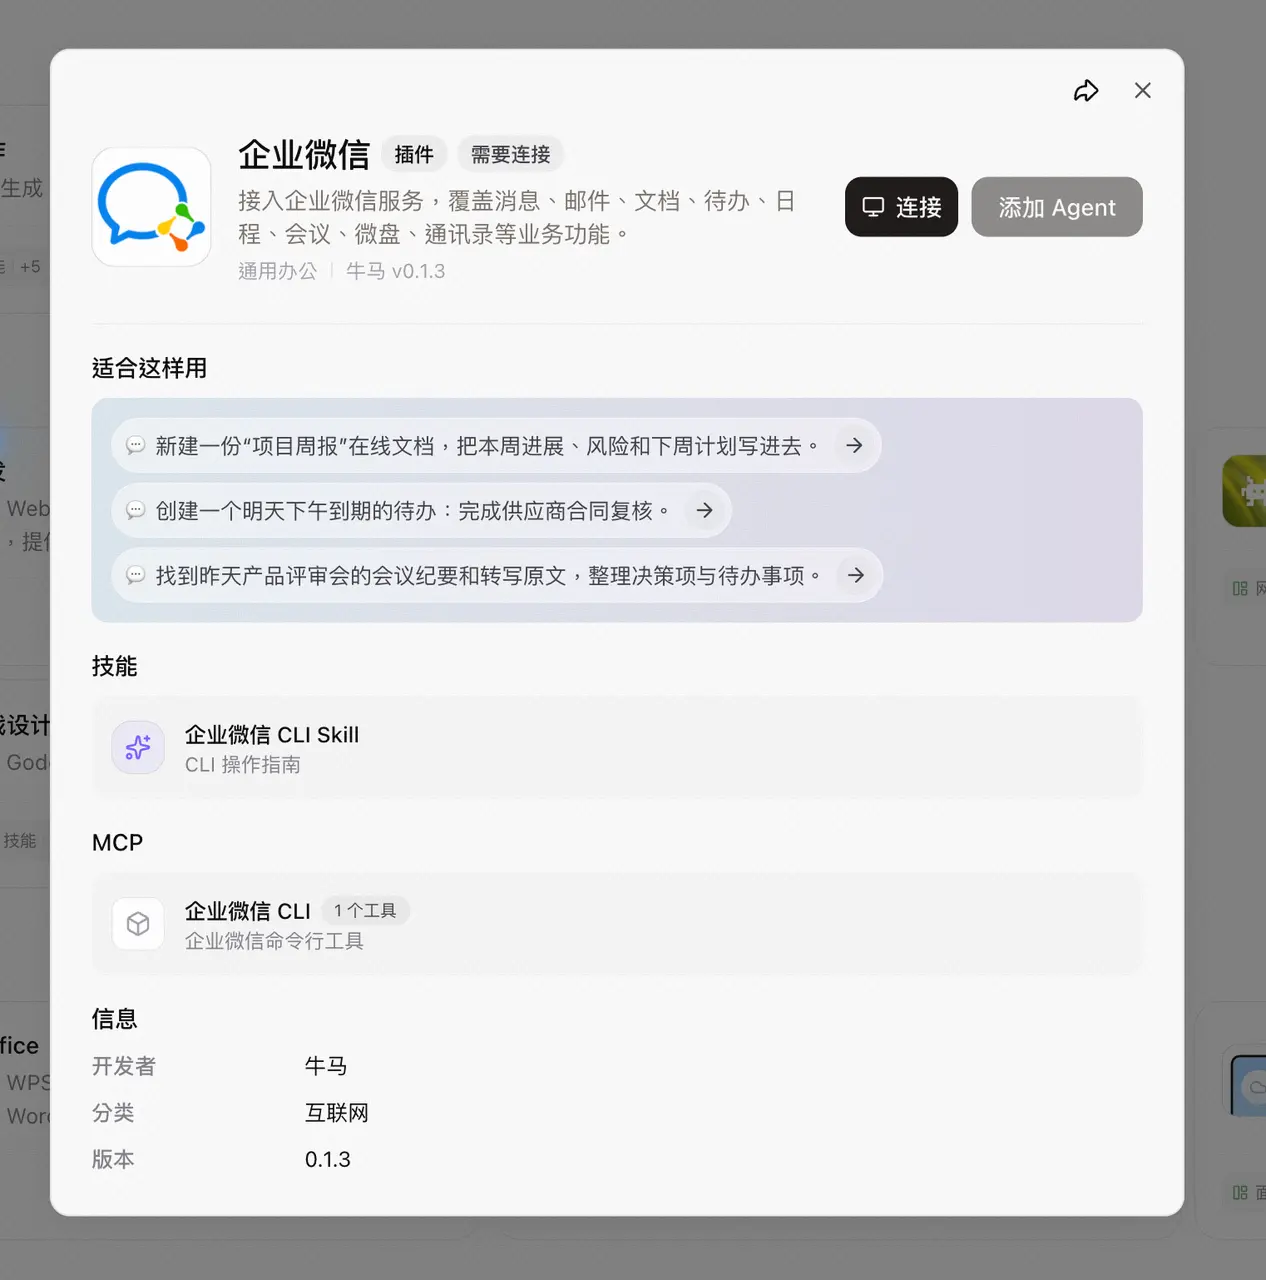This screenshot has height=1280, width=1266.
Task: Click the 1个工具 badge
Action: [x=365, y=911]
